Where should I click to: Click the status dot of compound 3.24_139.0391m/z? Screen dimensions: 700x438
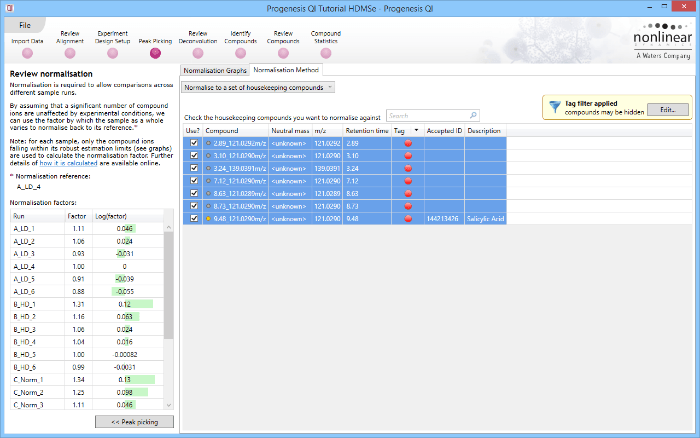click(208, 168)
